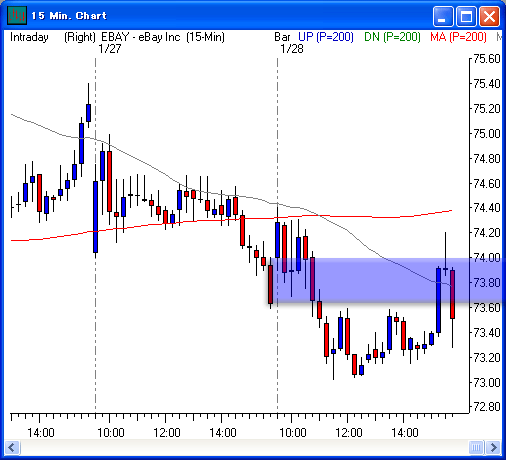Image resolution: width=506 pixels, height=460 pixels.
Task: Click the 'Bar' chart type label
Action: tap(282, 37)
